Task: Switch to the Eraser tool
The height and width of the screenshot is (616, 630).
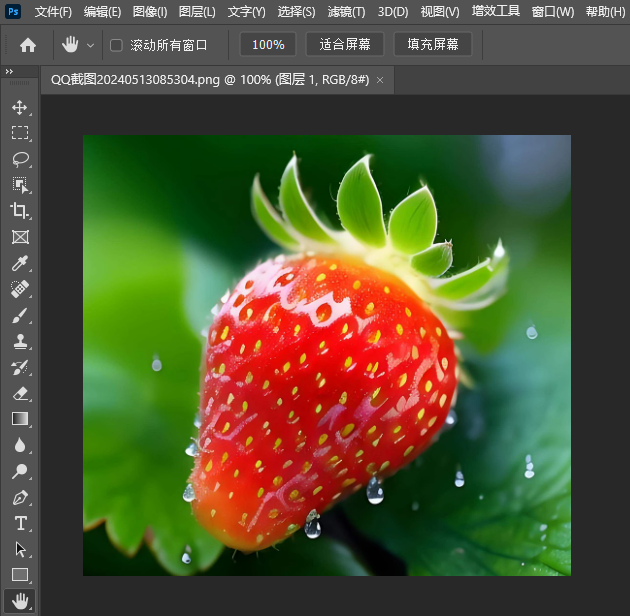Action: coord(20,393)
